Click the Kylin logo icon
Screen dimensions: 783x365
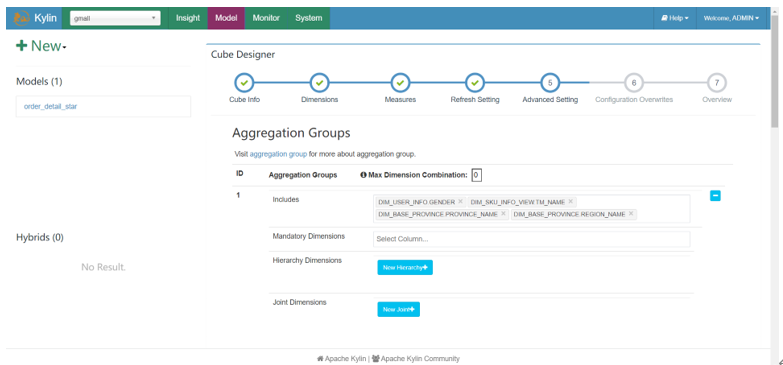pos(22,18)
